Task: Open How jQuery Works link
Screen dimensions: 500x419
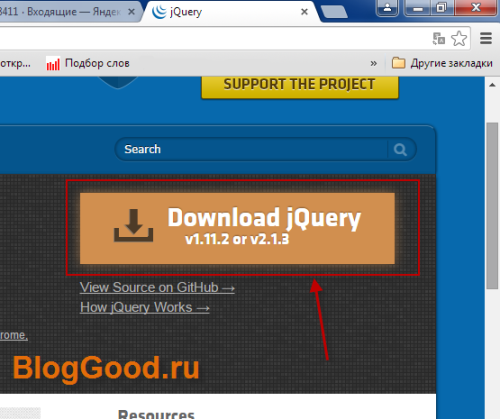Action: coord(145,307)
